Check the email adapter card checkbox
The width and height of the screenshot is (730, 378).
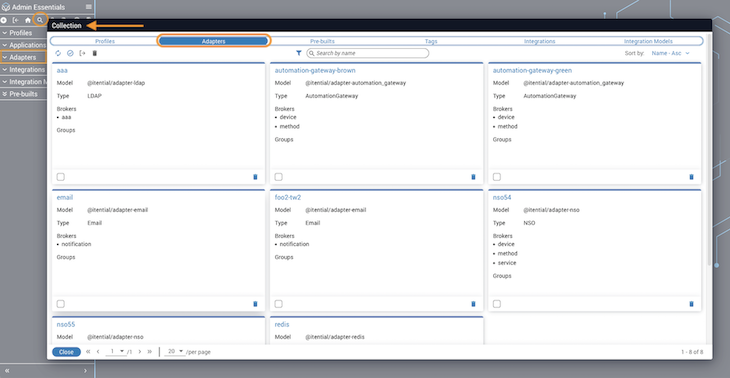[x=61, y=304]
